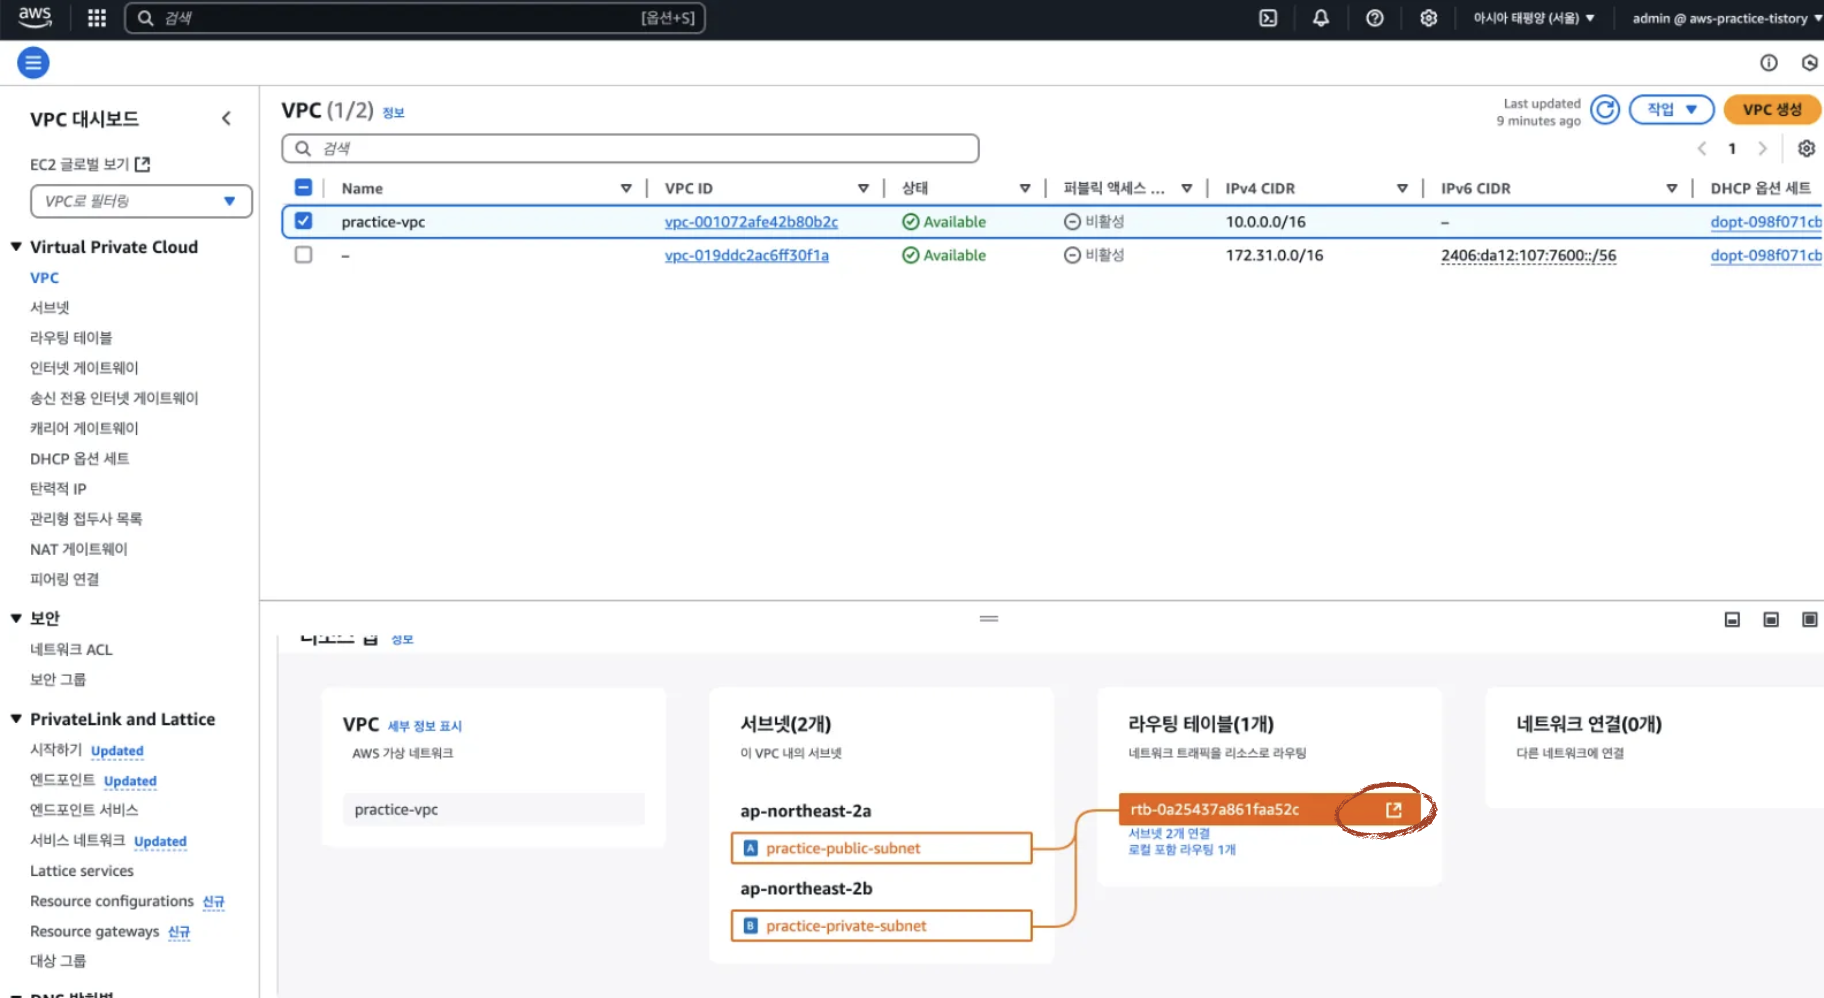Click the 서브넷 2개 연결 link
The width and height of the screenshot is (1824, 998).
pos(1169,834)
